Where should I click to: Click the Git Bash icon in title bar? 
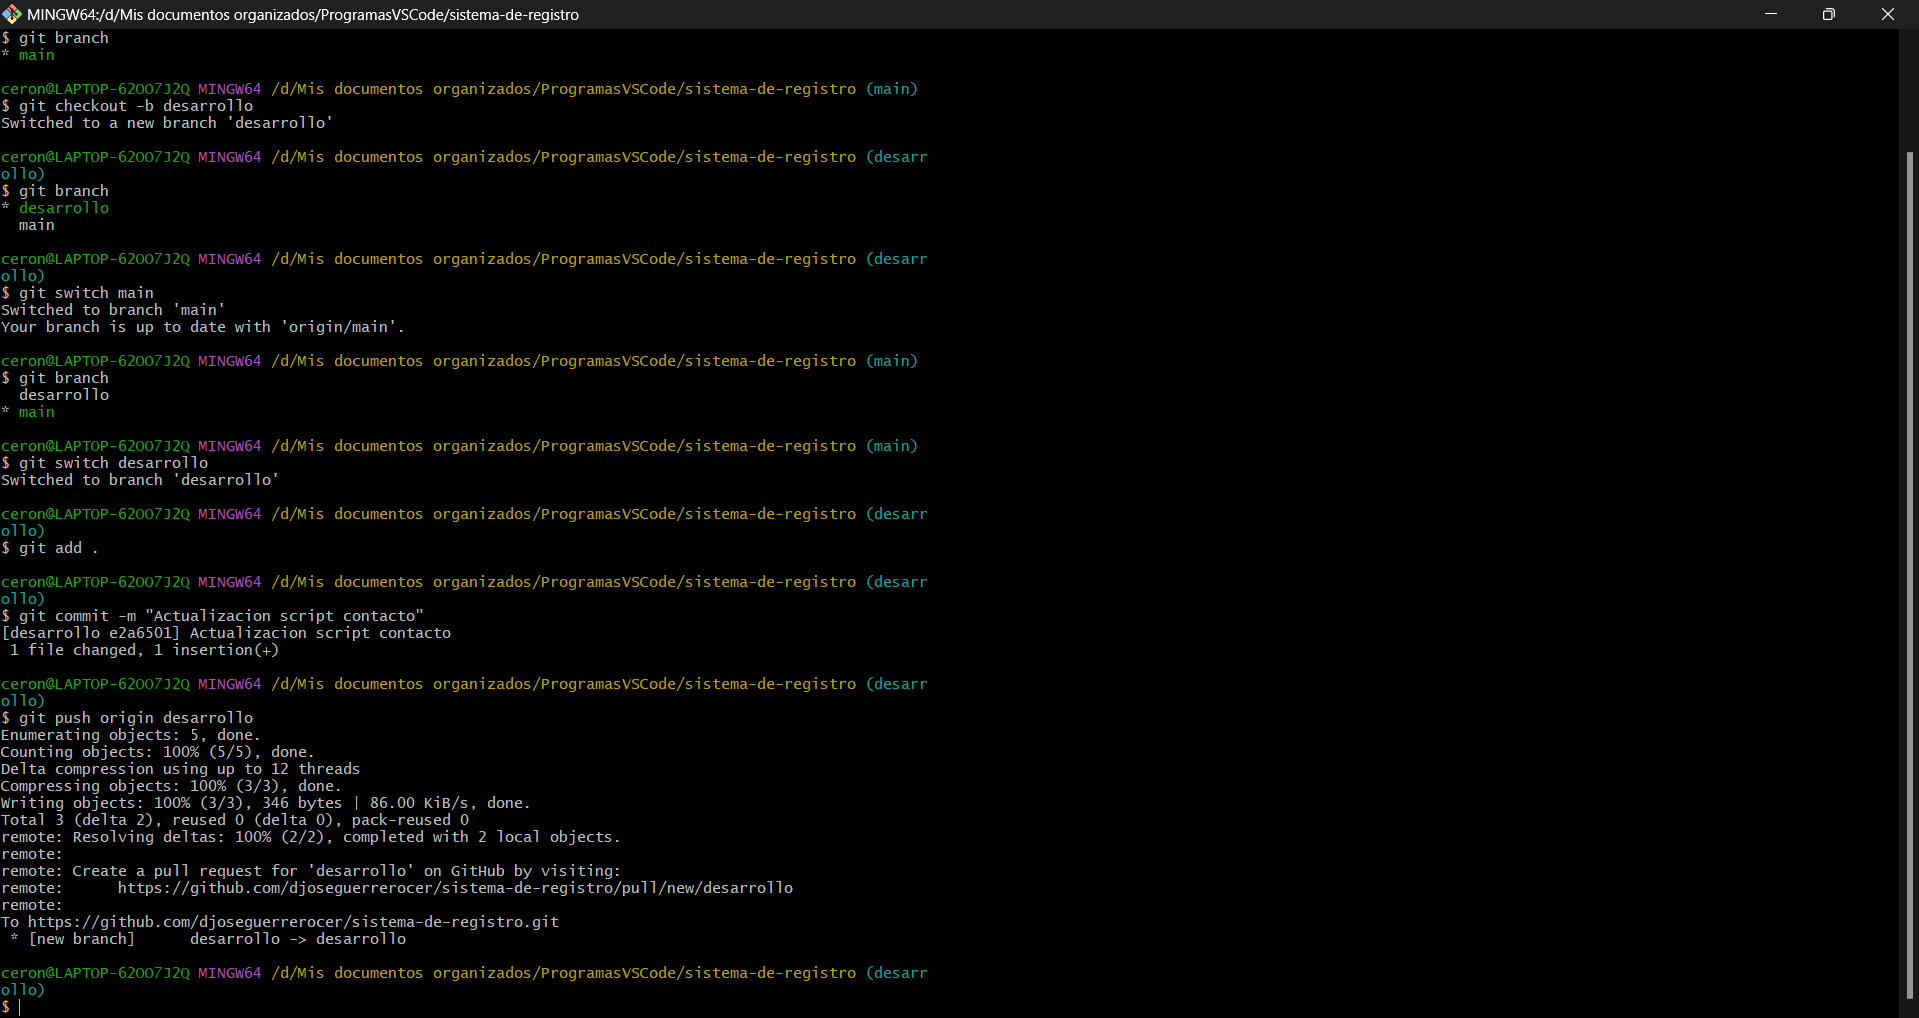[12, 14]
